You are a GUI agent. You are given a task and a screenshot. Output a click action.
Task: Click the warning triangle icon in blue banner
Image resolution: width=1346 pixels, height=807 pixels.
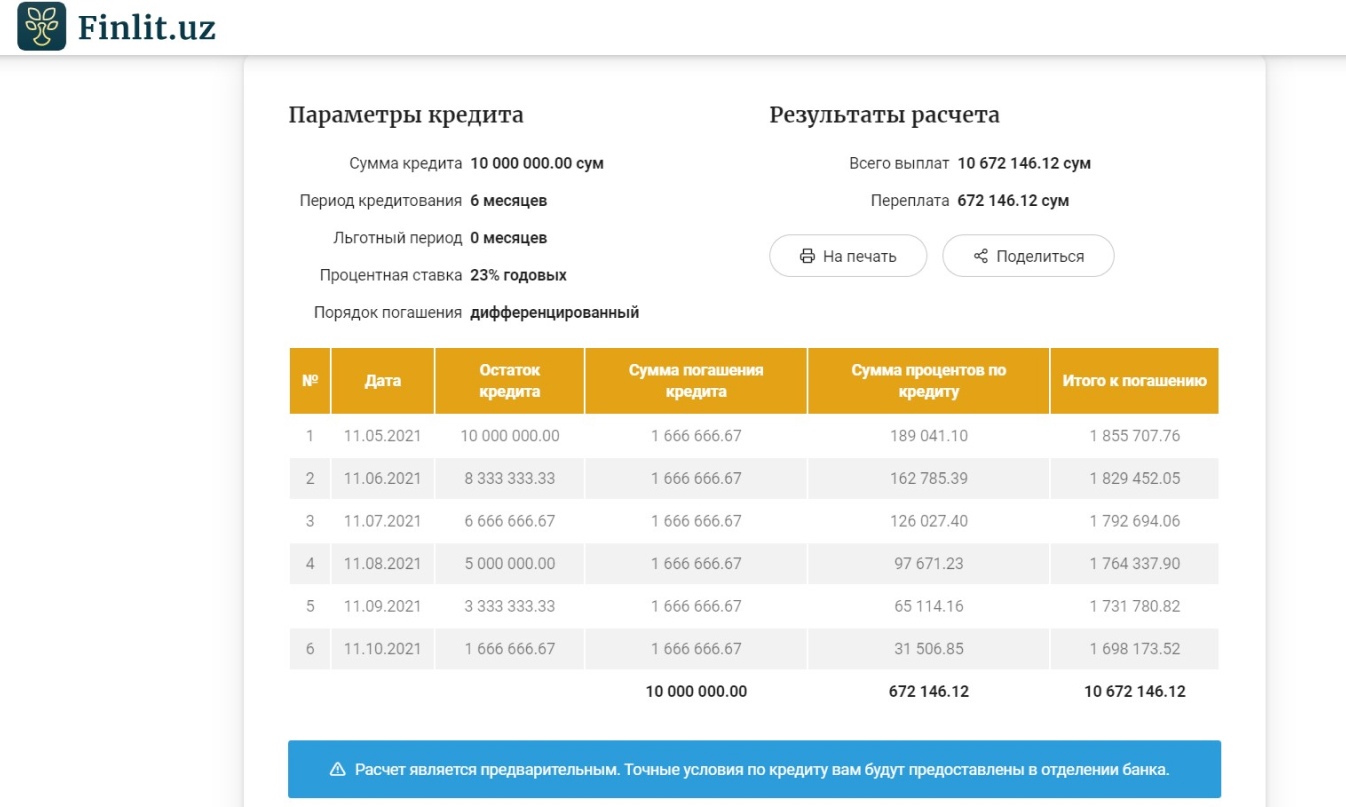(338, 770)
